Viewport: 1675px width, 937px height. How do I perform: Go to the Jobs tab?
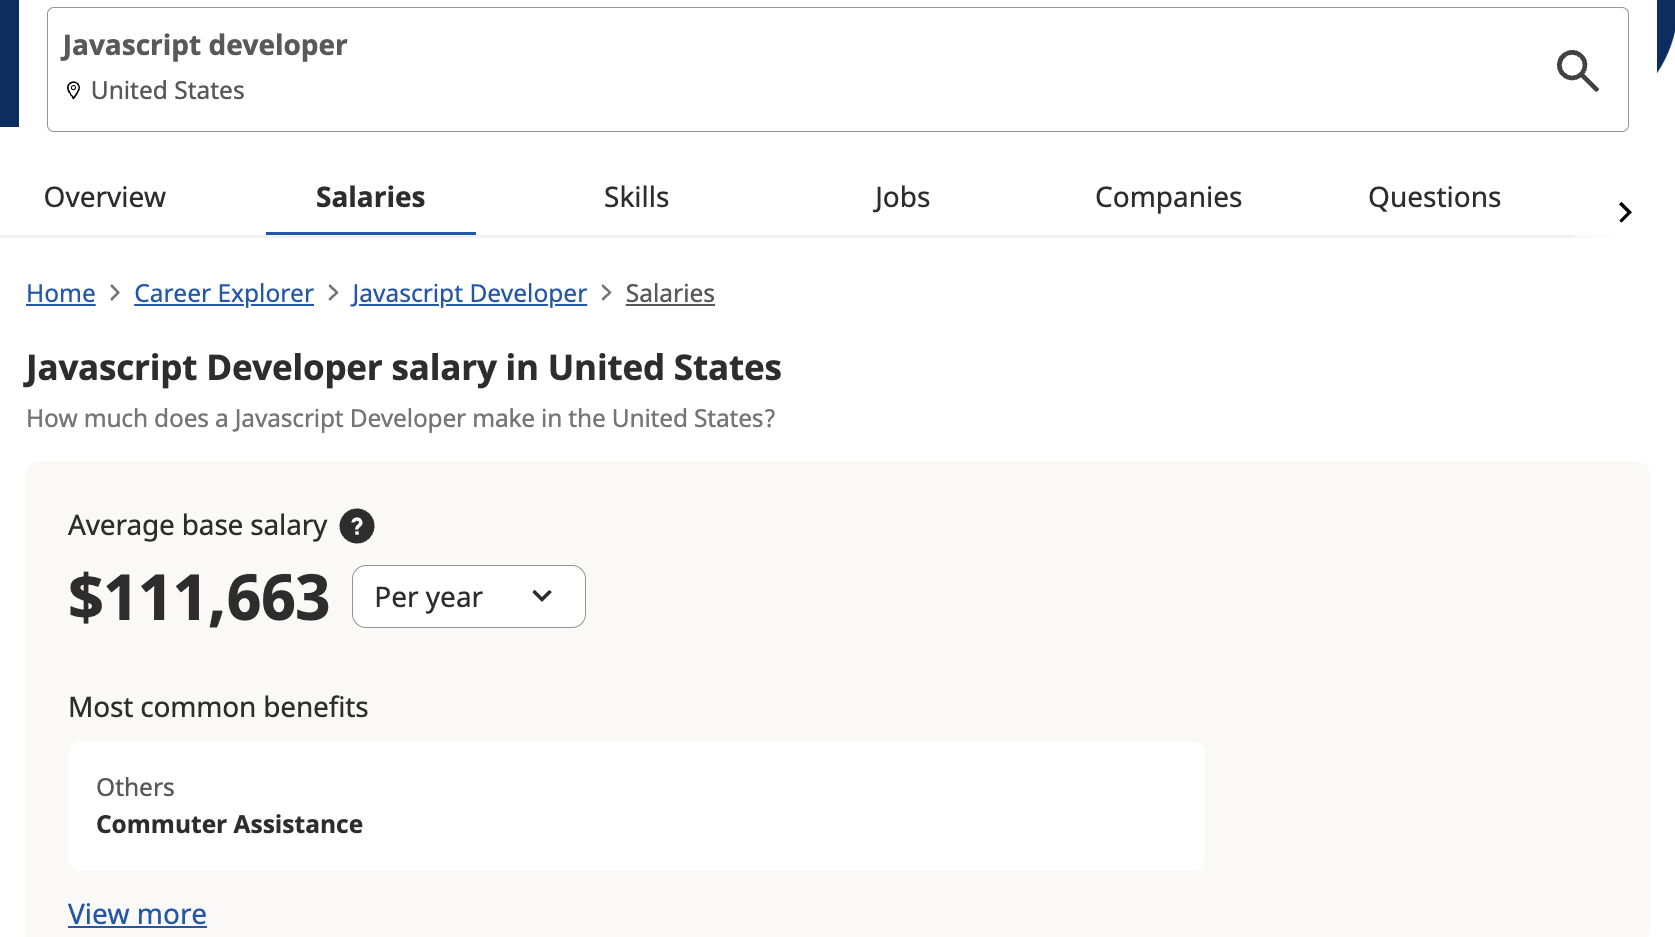point(901,198)
